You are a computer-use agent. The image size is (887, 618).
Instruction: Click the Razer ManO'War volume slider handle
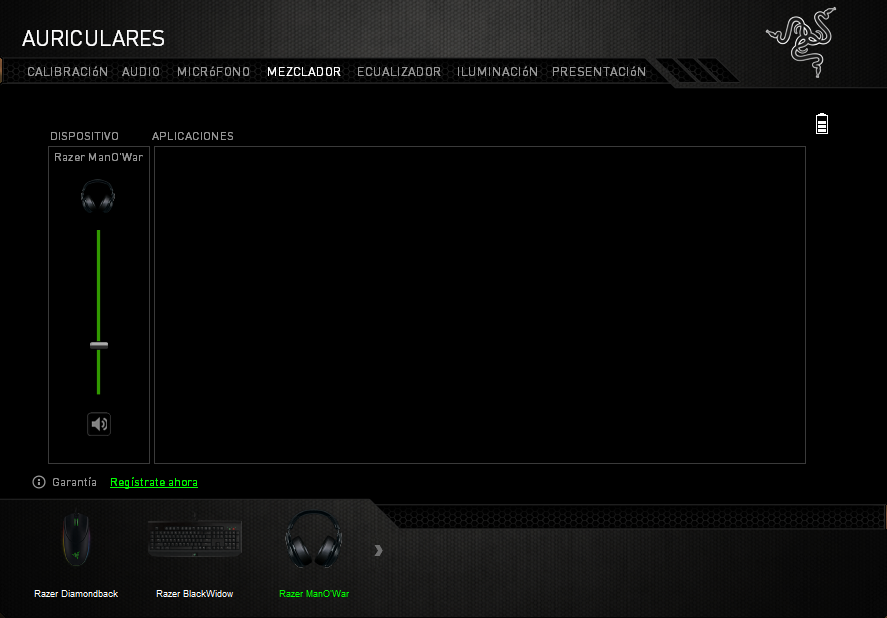[x=99, y=345]
